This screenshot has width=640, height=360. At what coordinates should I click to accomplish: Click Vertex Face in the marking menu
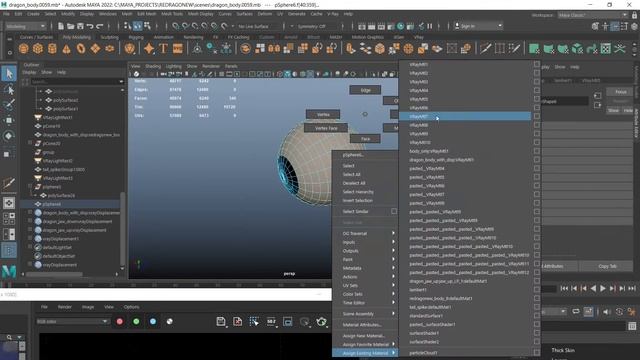coord(326,128)
